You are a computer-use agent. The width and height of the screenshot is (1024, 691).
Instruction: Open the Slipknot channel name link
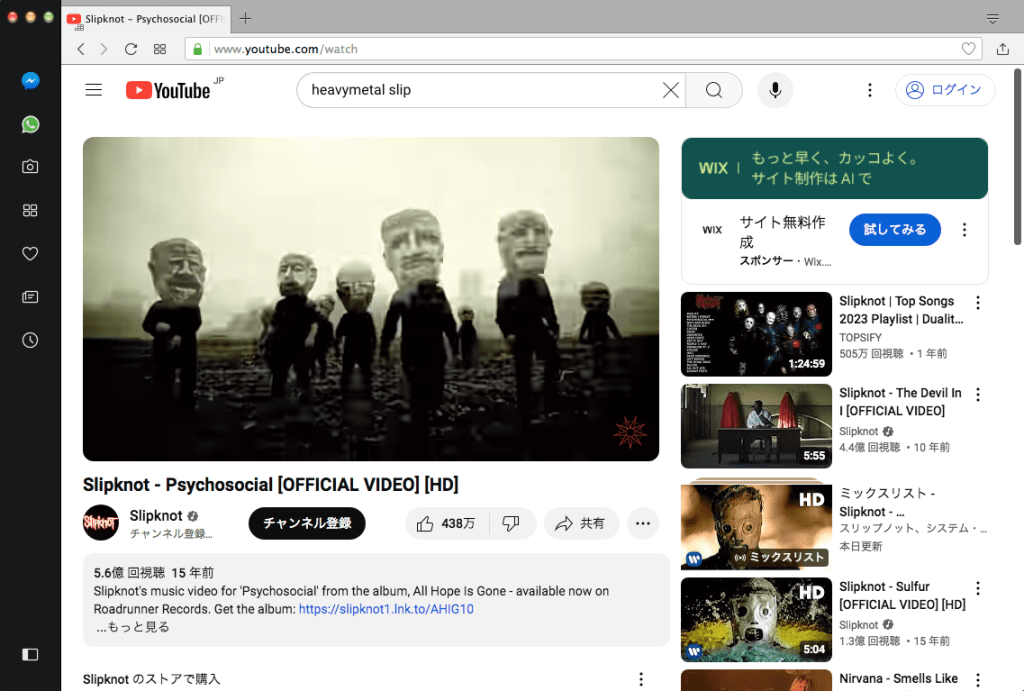(156, 515)
